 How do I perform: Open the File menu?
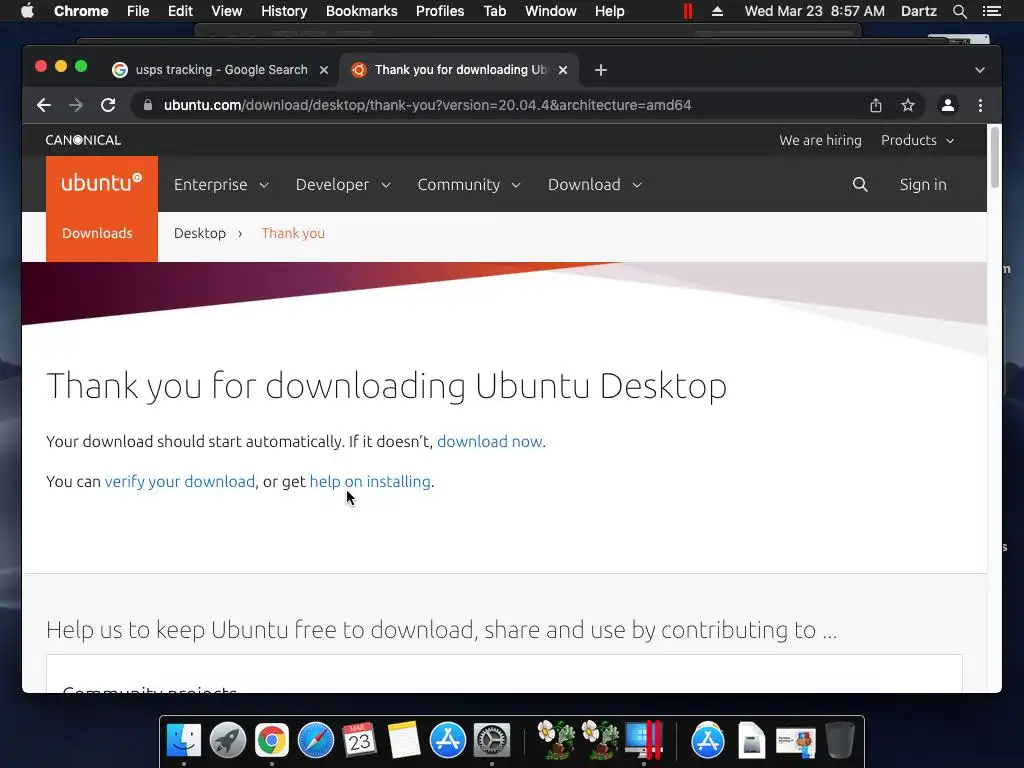tap(138, 11)
